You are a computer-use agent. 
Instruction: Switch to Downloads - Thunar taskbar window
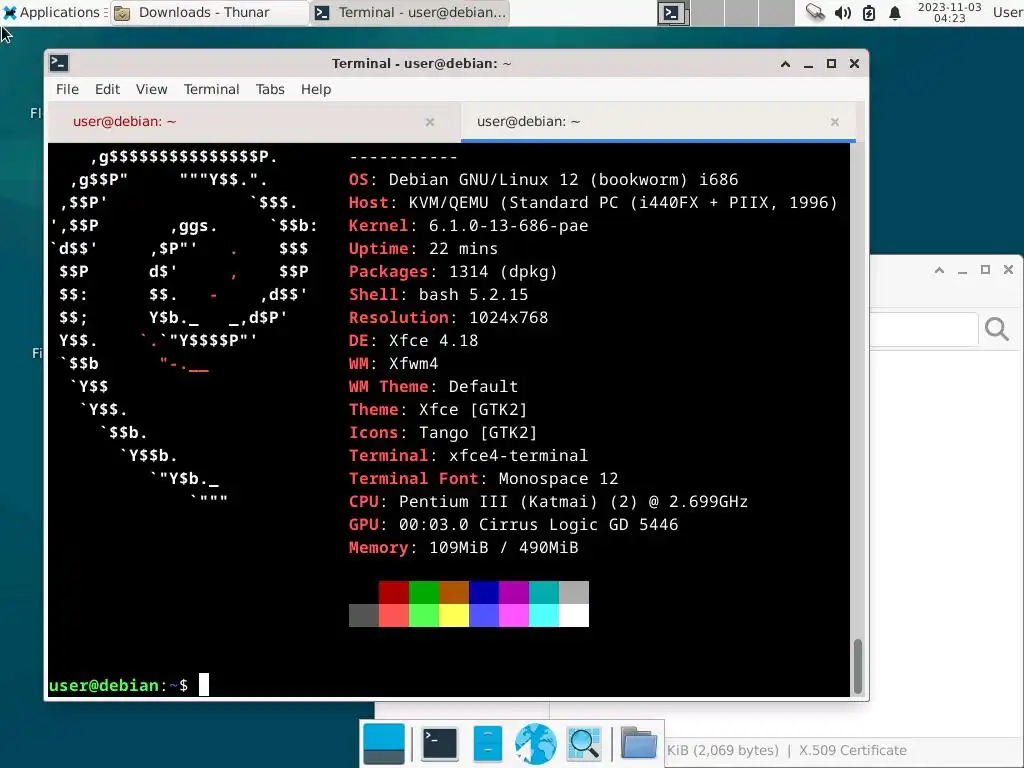tap(210, 12)
